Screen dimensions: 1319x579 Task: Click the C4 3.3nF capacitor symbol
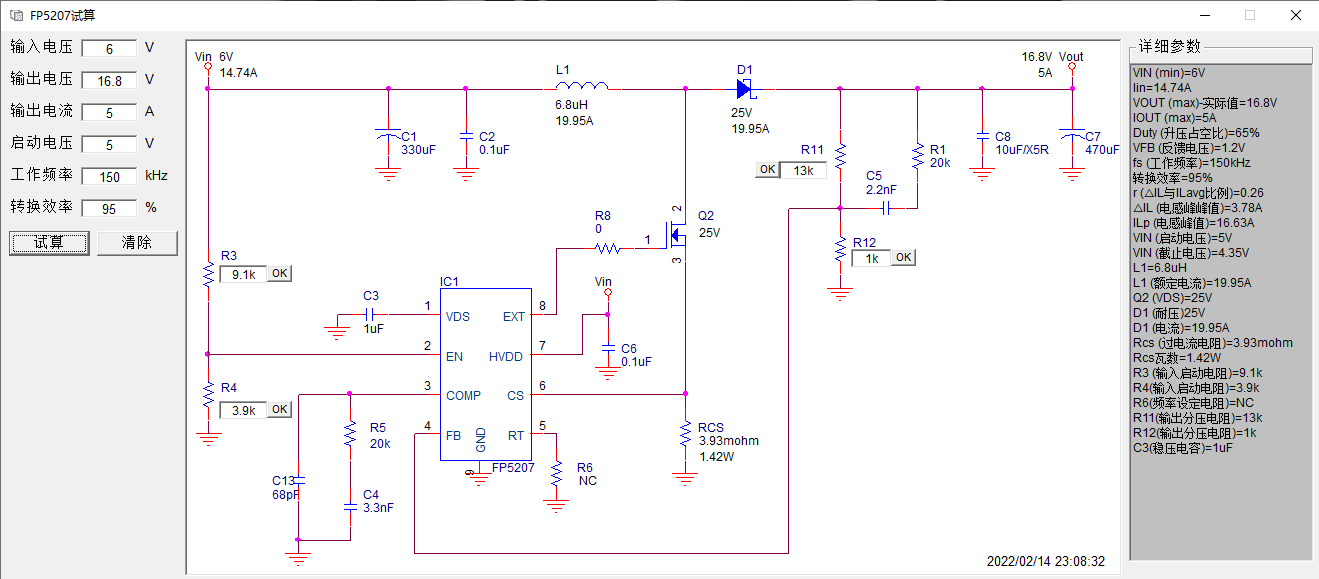pyautogui.click(x=350, y=507)
